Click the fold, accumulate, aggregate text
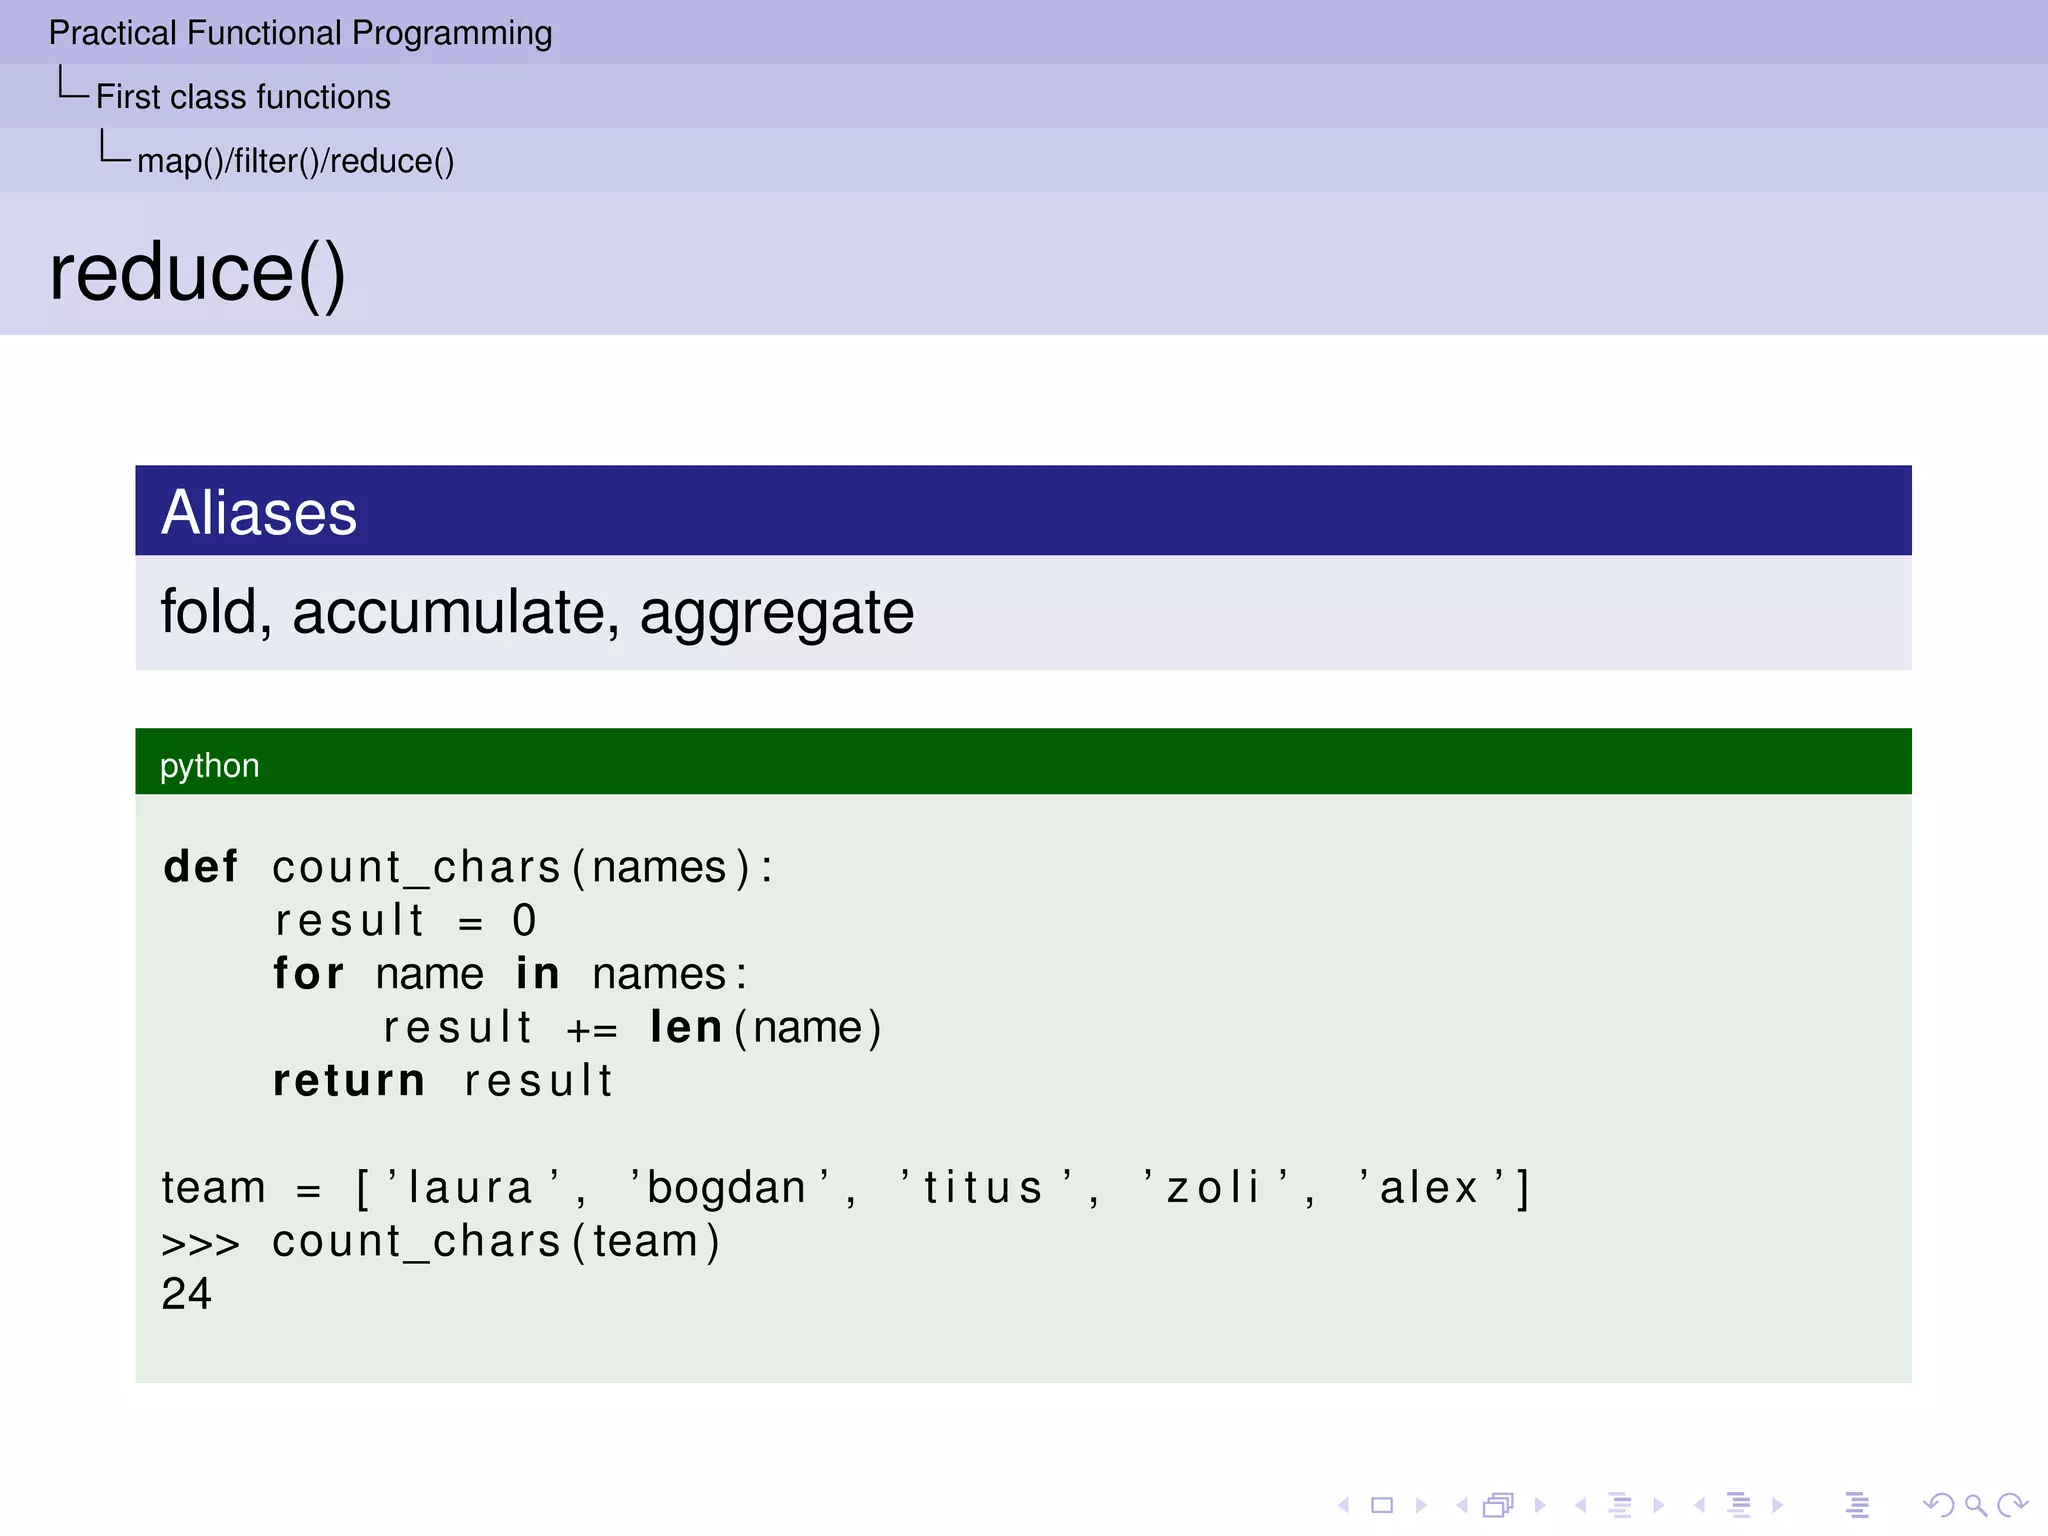Screen dimensions: 2048x1536 [x=537, y=612]
